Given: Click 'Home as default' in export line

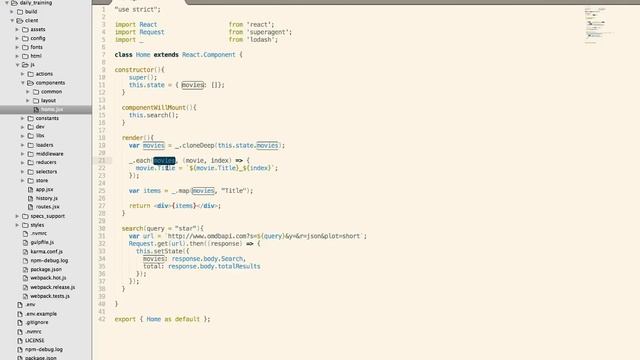Looking at the screenshot, I should tap(173, 319).
